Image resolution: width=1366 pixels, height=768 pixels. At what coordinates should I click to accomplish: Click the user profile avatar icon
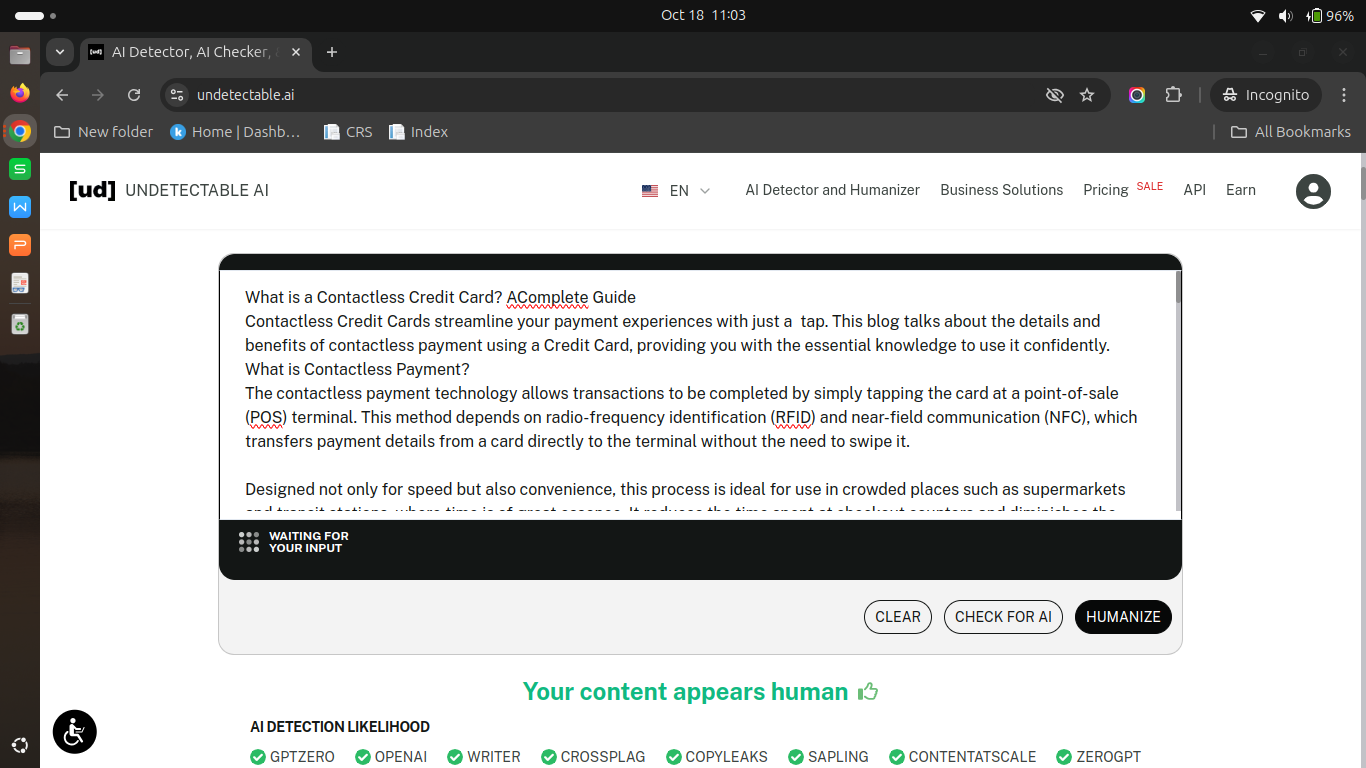[x=1313, y=191]
